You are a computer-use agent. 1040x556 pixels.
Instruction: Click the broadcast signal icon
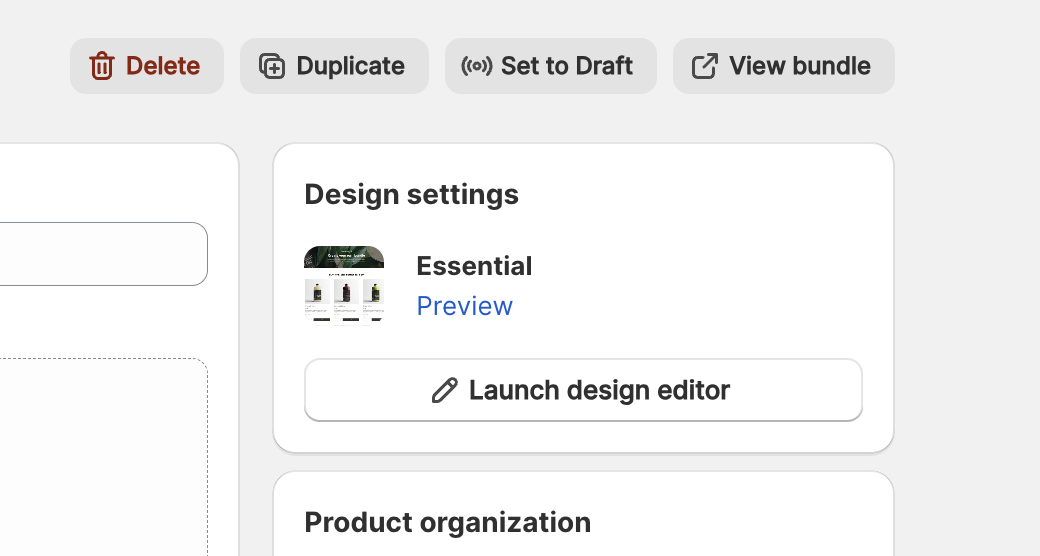click(476, 66)
